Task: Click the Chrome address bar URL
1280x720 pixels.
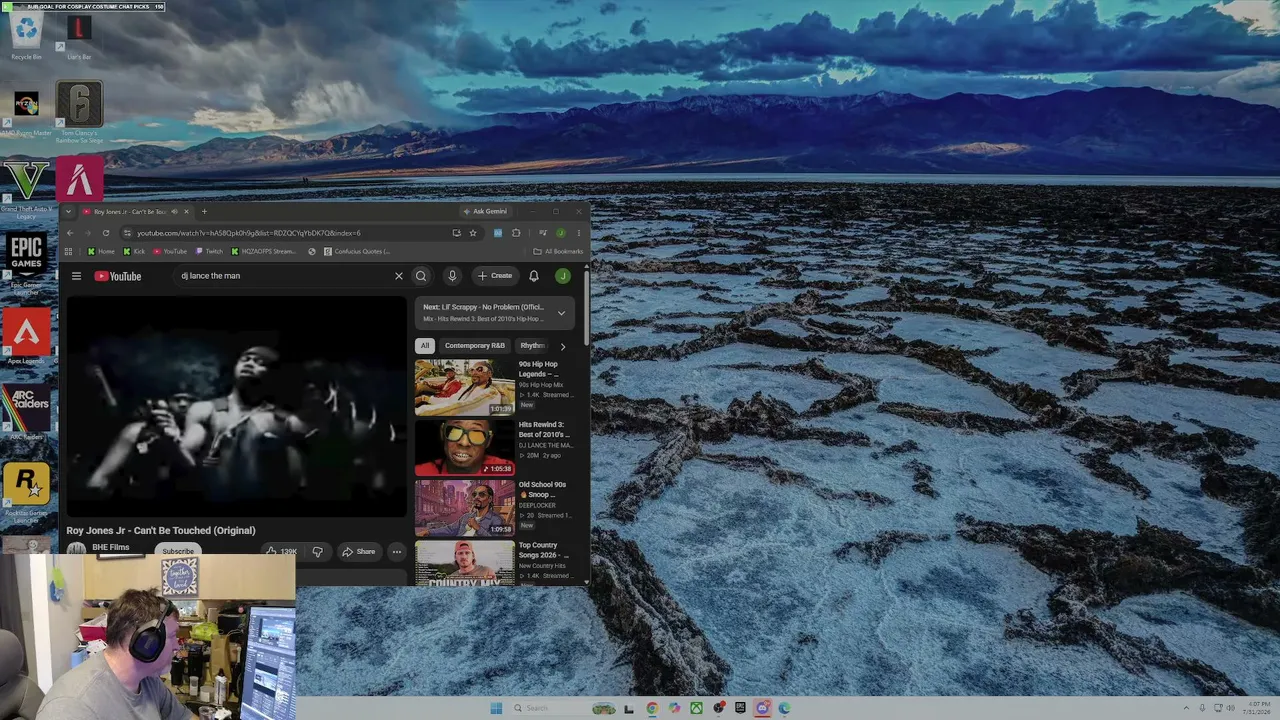Action: click(249, 233)
